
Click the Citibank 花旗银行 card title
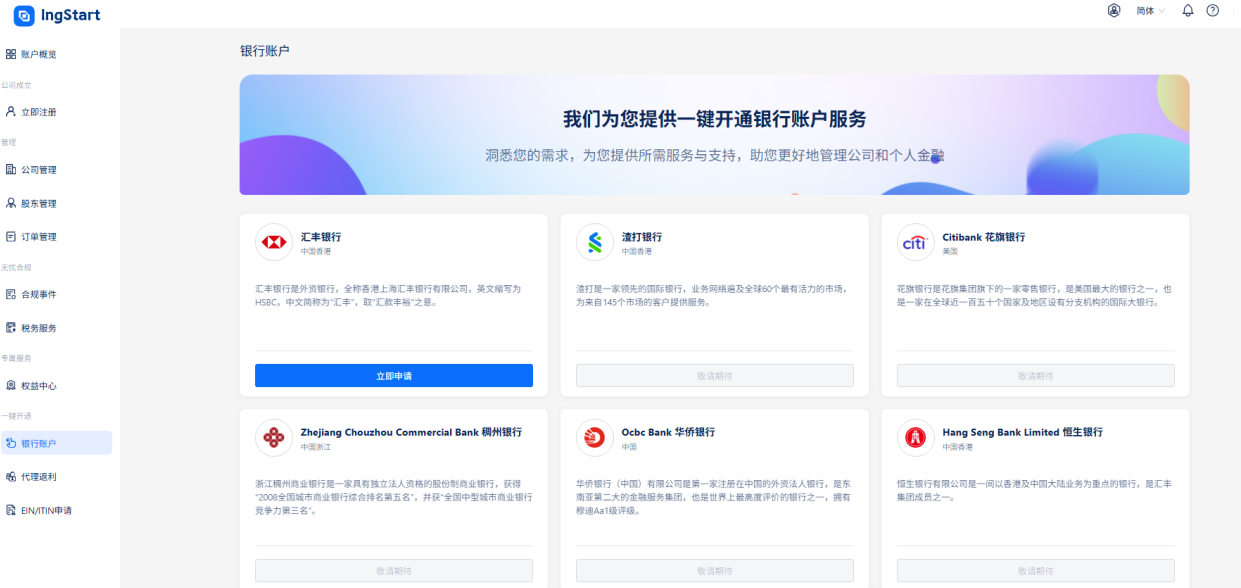tap(984, 237)
